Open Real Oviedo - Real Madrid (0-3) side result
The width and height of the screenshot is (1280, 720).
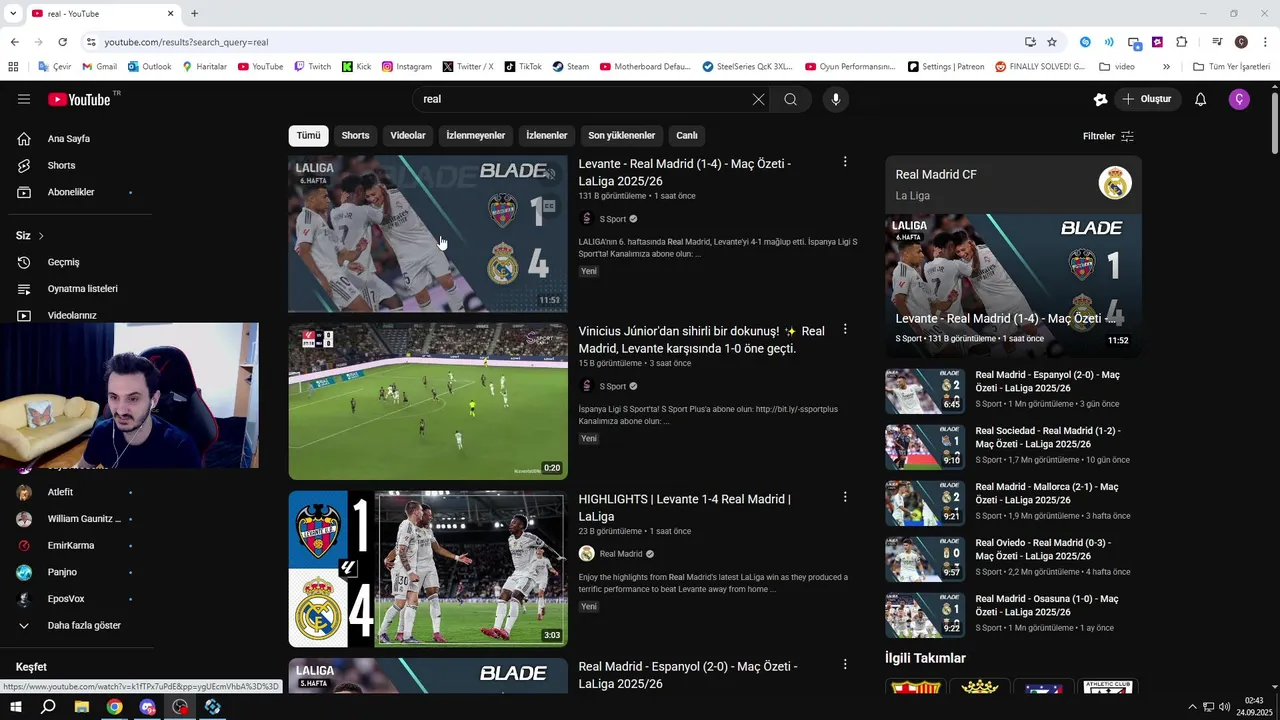pyautogui.click(x=1012, y=558)
